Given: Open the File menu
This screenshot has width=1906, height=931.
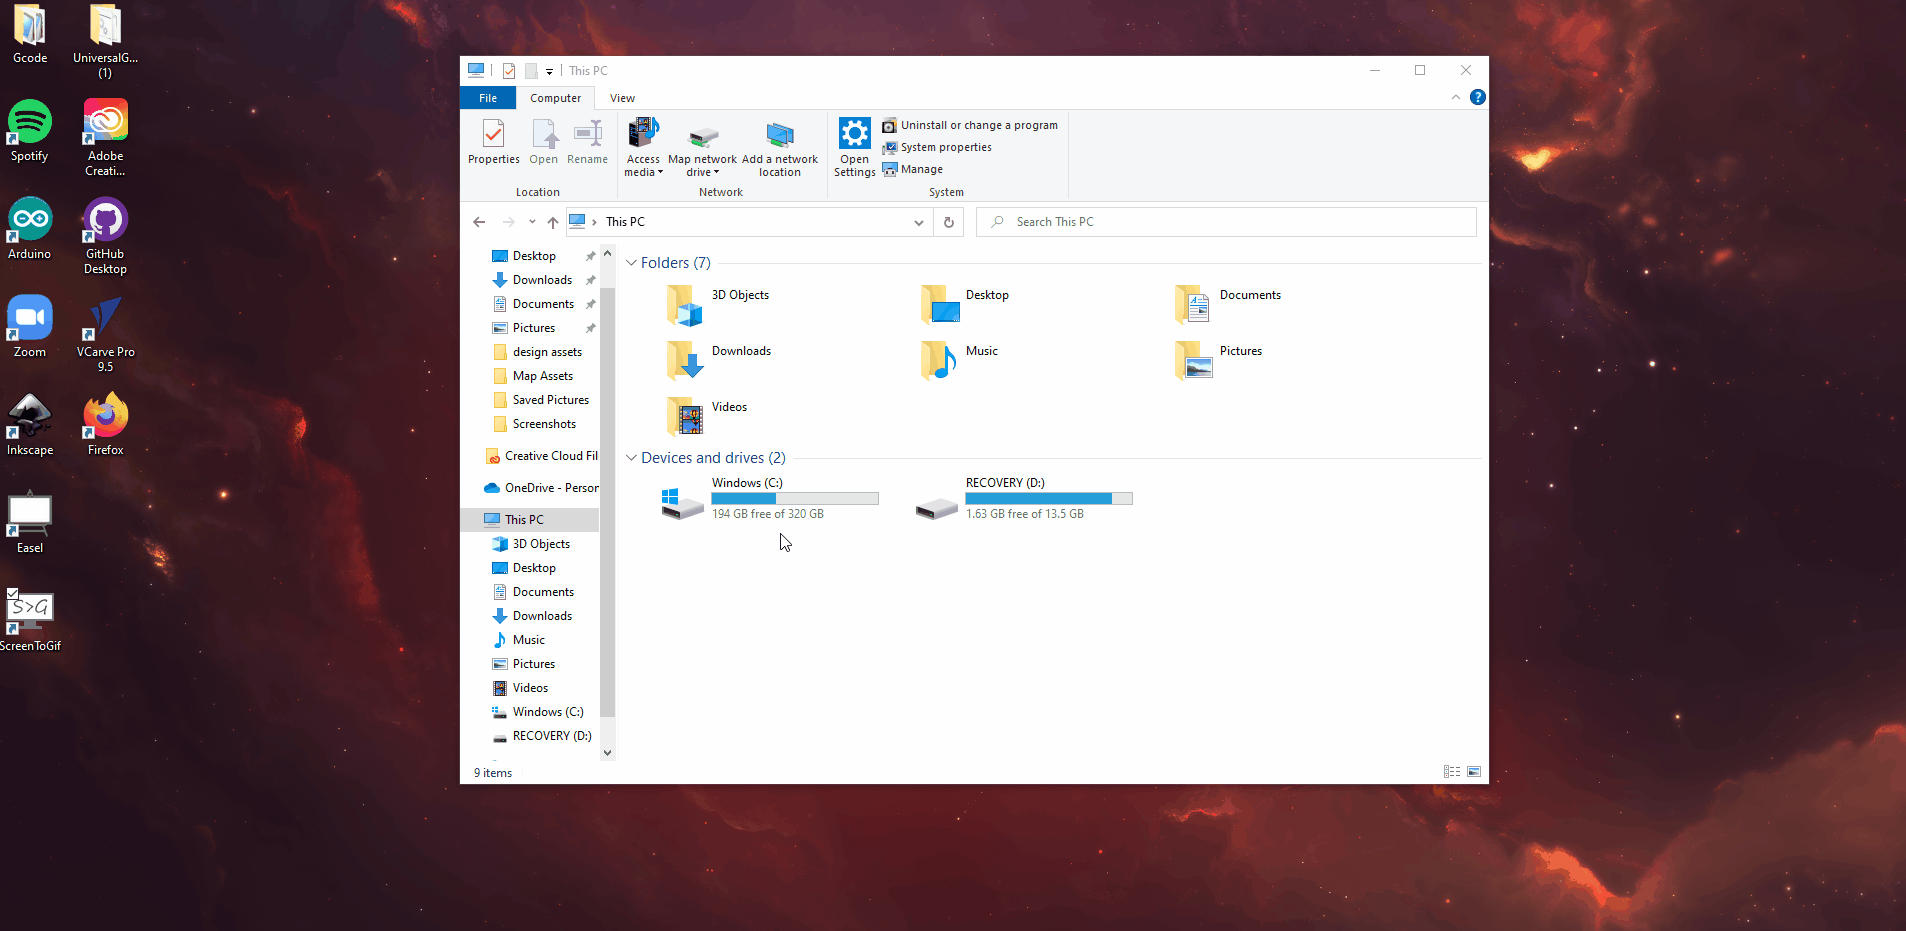Looking at the screenshot, I should (487, 97).
